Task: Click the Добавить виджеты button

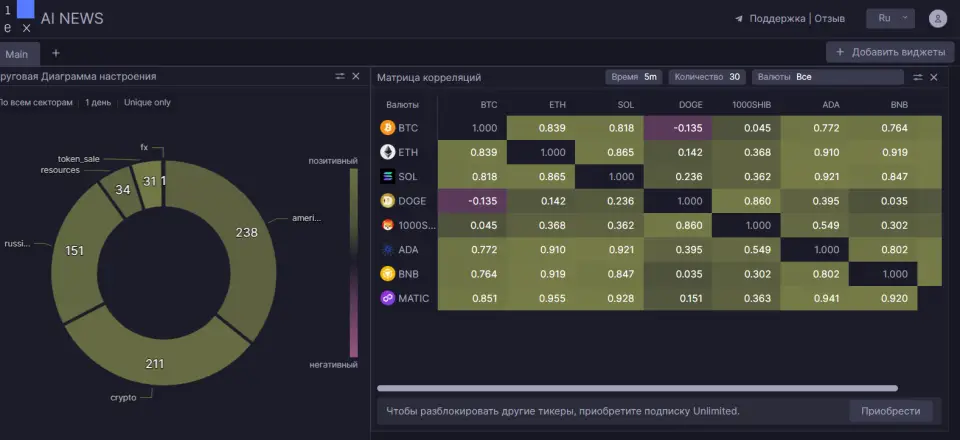Action: coord(890,52)
